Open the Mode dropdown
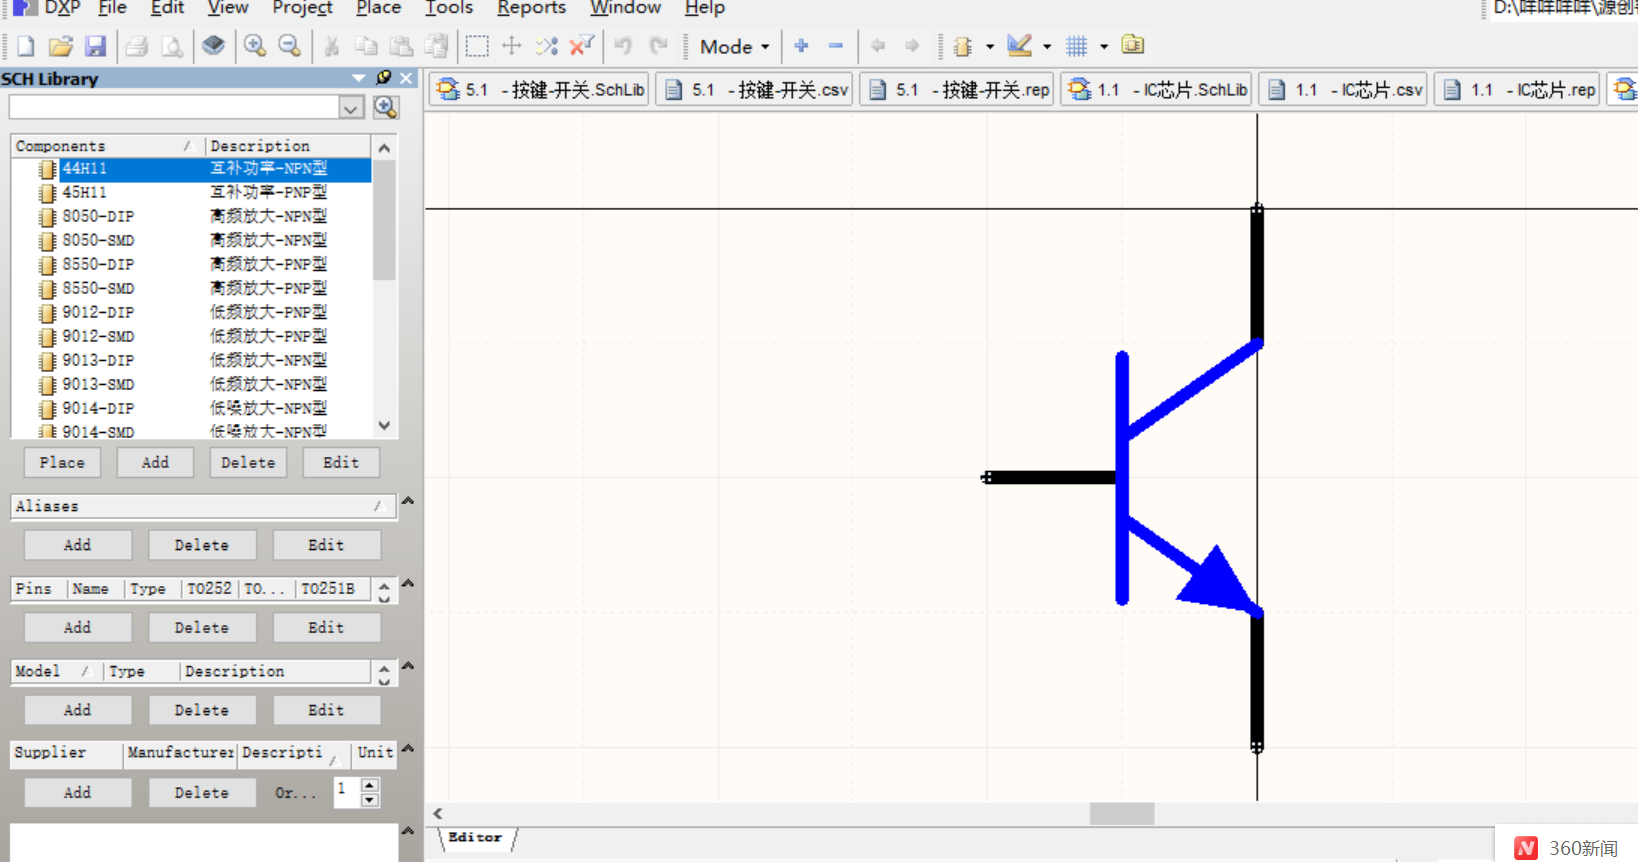1638x862 pixels. click(735, 47)
